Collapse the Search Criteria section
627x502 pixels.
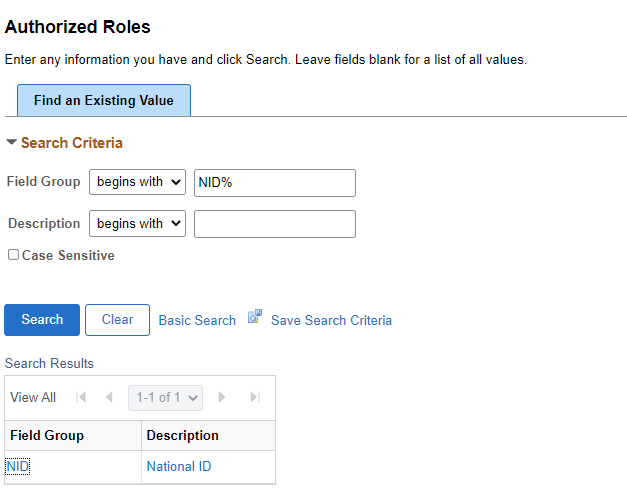point(11,142)
